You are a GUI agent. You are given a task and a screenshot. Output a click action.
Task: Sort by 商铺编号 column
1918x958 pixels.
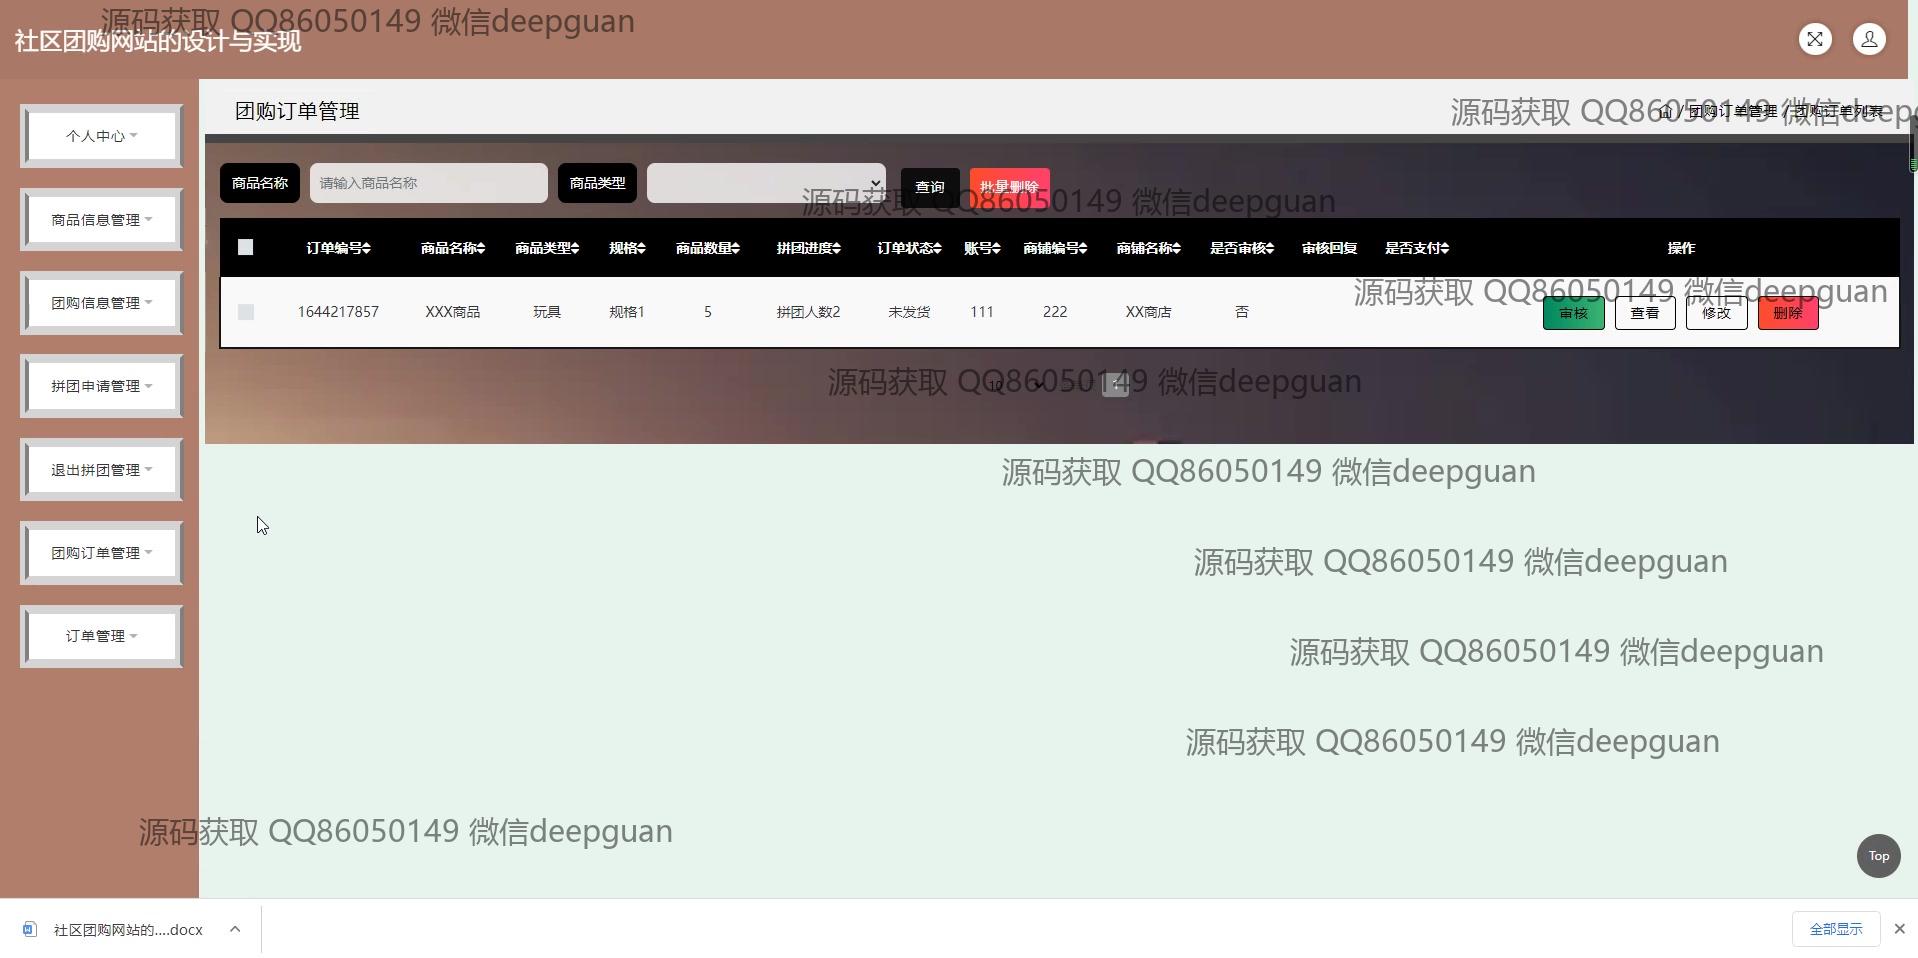(1055, 248)
